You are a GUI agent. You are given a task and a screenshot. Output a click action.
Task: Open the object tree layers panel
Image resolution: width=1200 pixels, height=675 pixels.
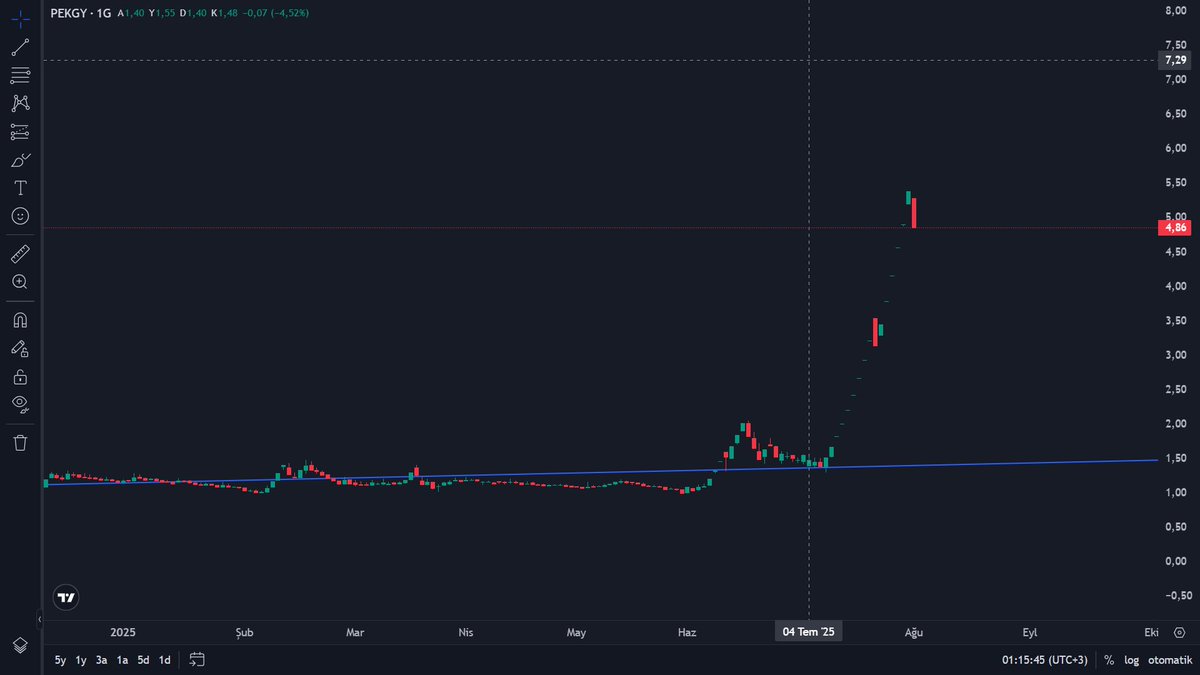pyautogui.click(x=20, y=644)
